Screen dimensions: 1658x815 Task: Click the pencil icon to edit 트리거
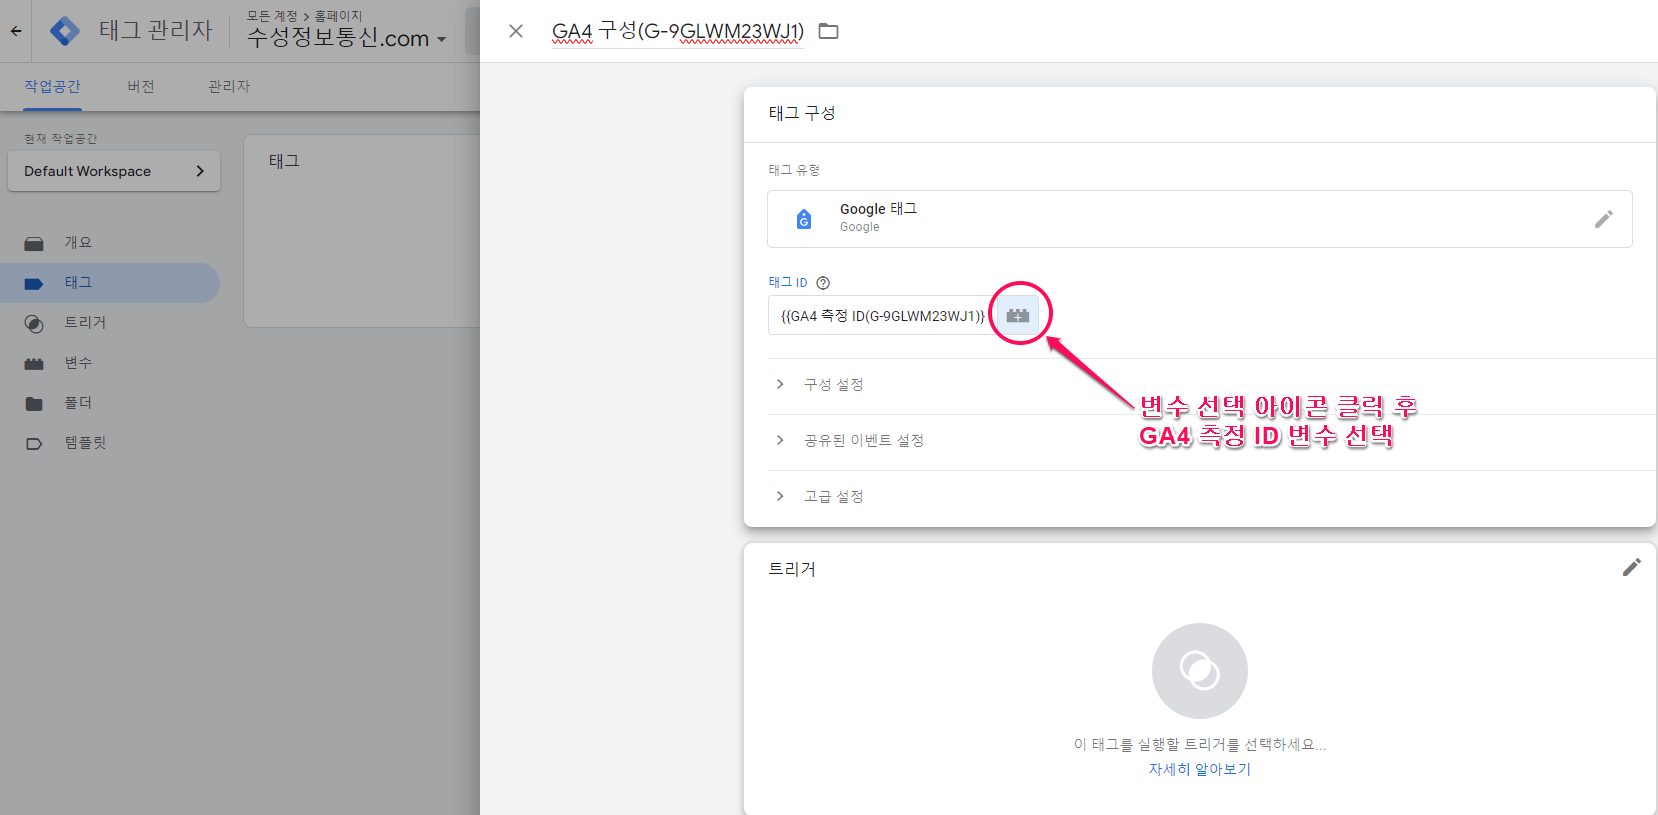[1632, 567]
